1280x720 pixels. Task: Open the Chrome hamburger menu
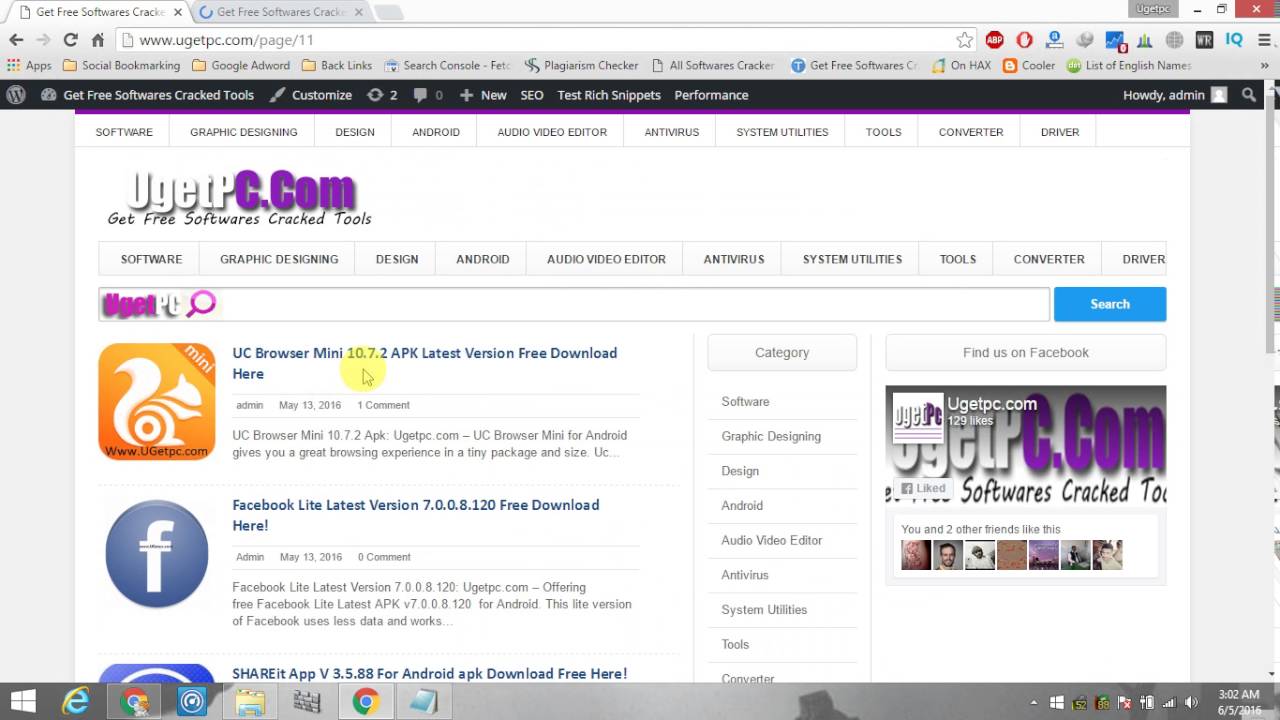point(1264,40)
